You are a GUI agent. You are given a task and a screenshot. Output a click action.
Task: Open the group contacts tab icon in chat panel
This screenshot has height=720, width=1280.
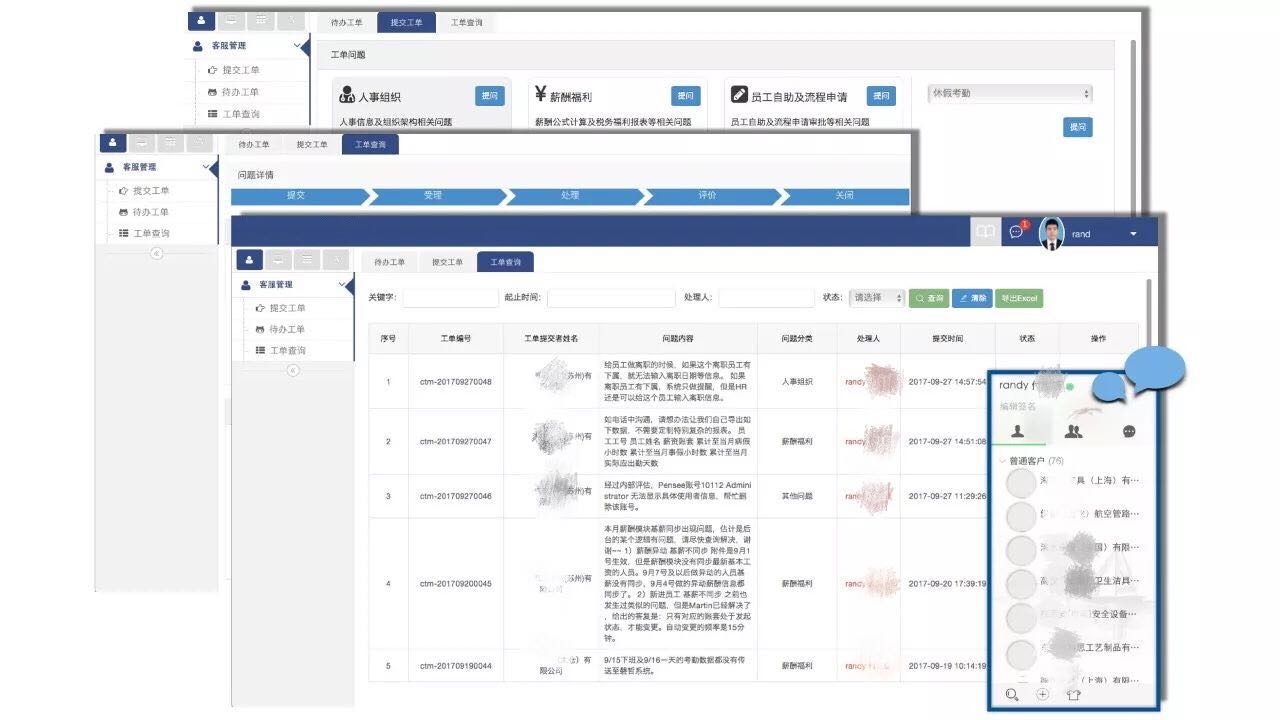coord(1073,431)
